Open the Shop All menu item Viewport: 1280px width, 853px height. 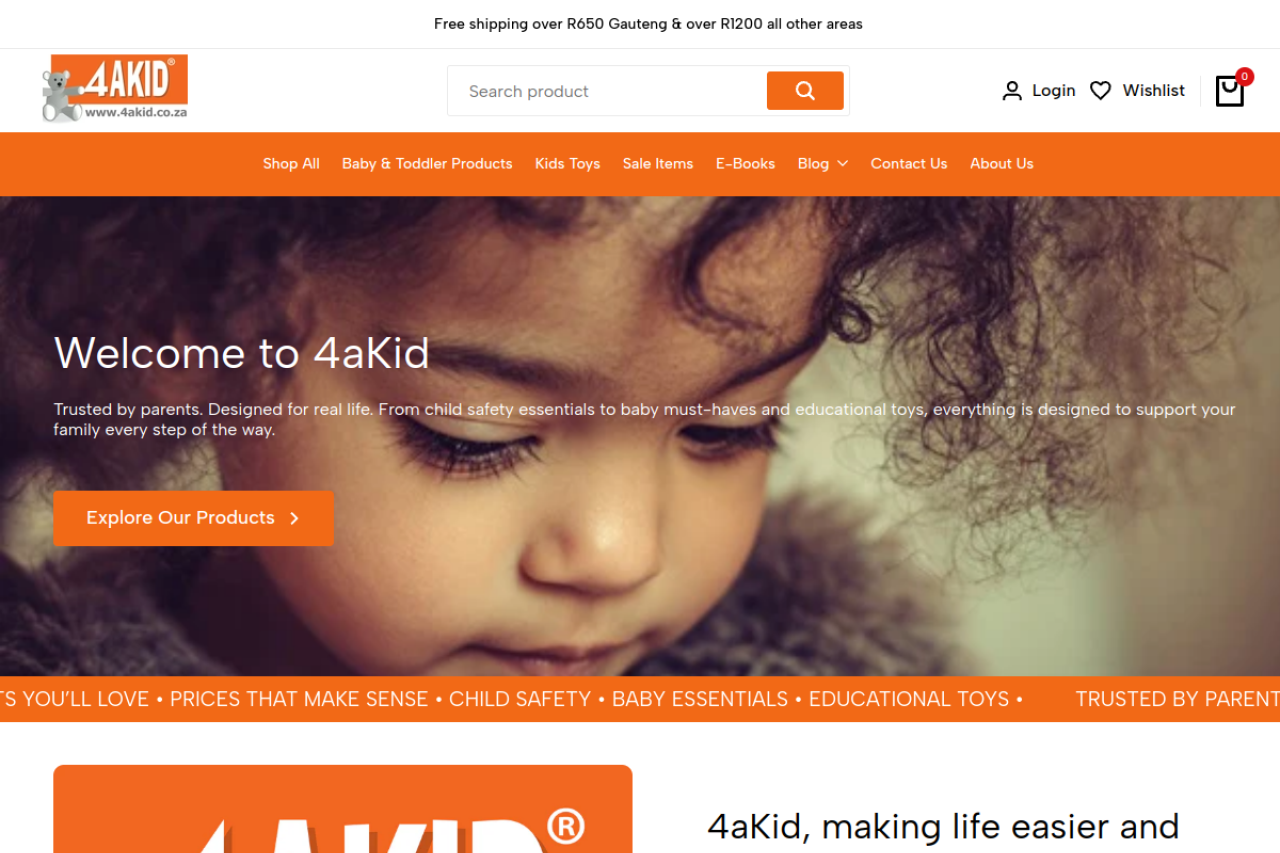point(291,164)
